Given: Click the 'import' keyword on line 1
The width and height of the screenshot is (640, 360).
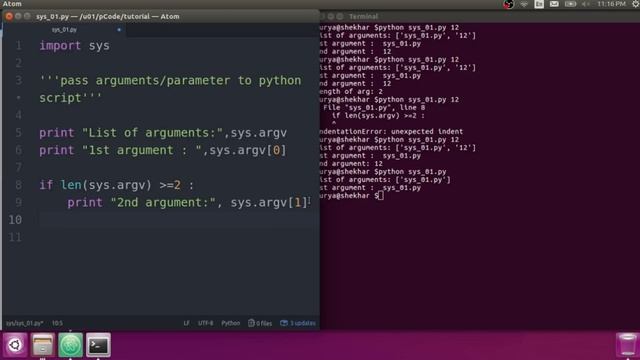Looking at the screenshot, I should pos(60,46).
